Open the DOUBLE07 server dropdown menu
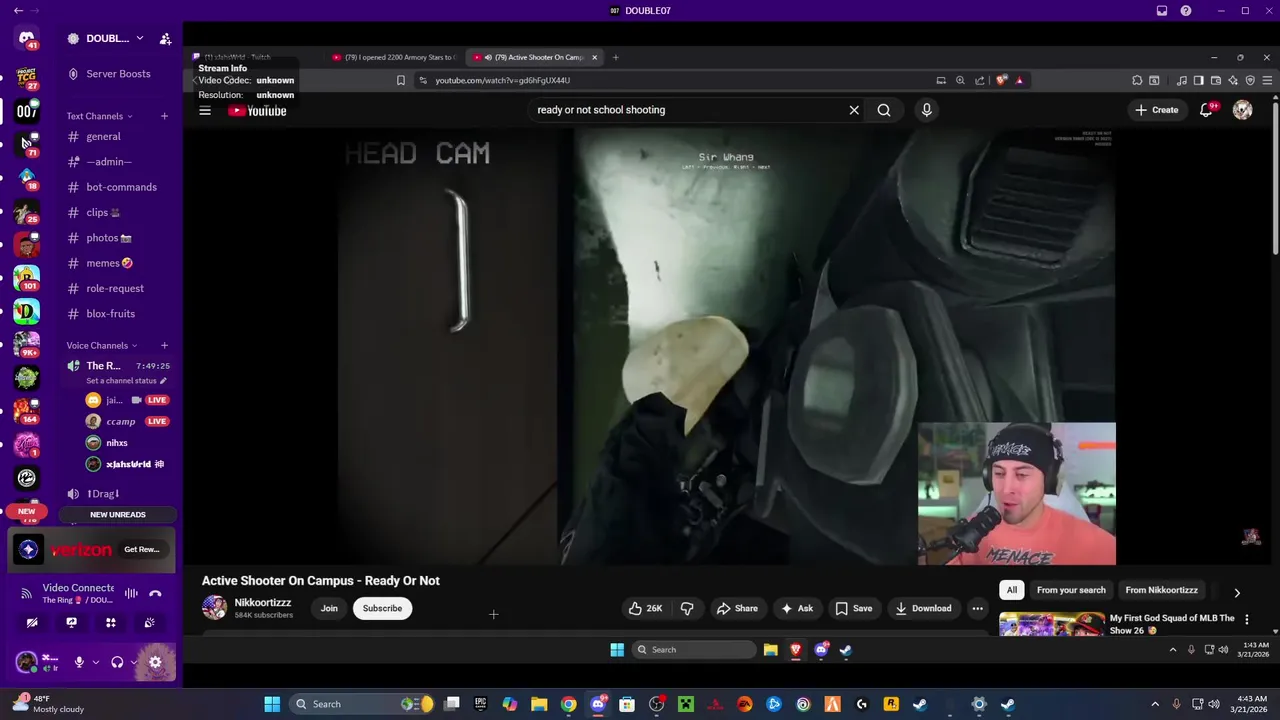This screenshot has height=720, width=1280. [139, 38]
